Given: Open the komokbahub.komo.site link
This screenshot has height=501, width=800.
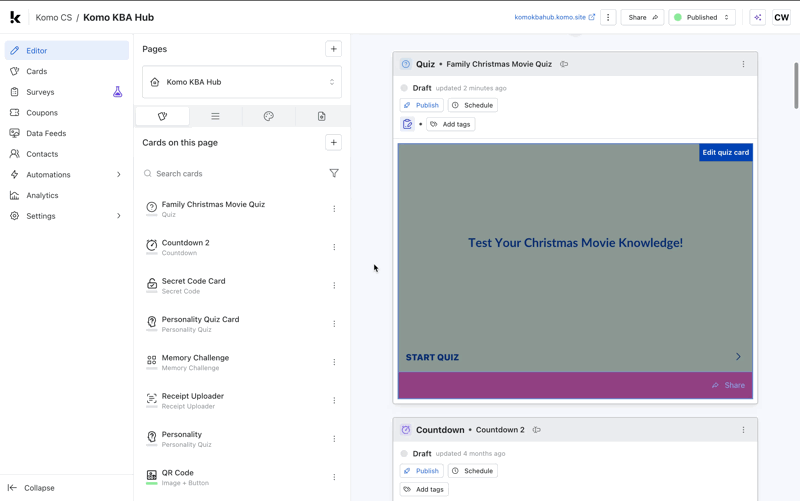Looking at the screenshot, I should (x=554, y=17).
